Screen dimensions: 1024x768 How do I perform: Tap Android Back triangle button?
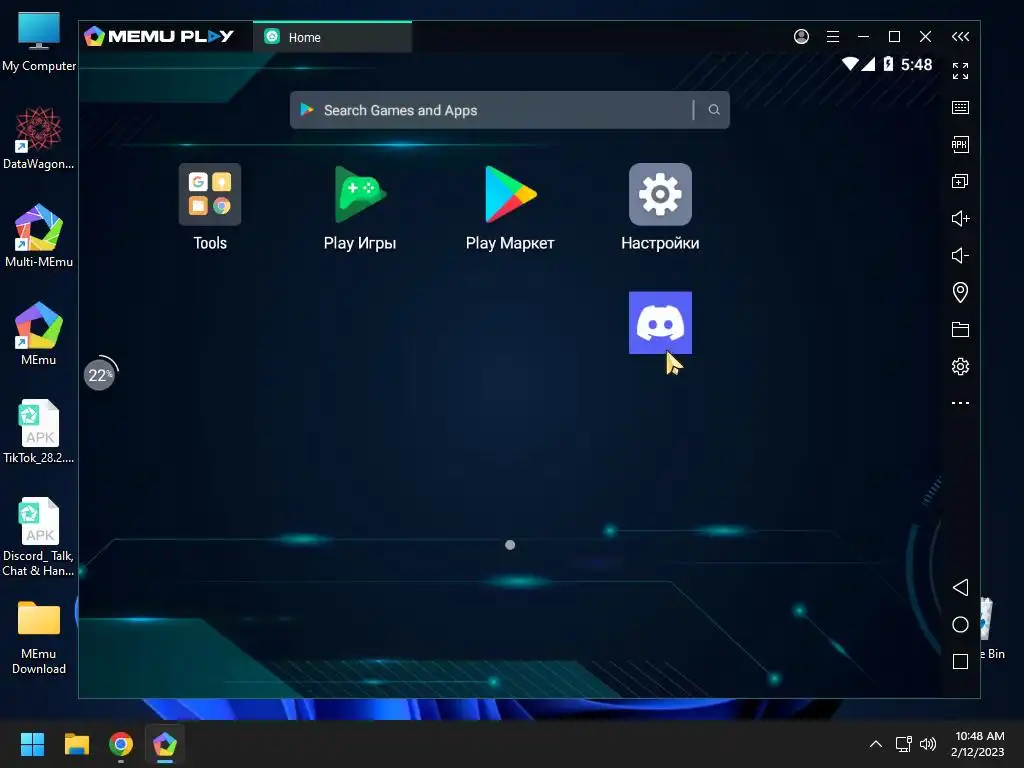[x=960, y=587]
